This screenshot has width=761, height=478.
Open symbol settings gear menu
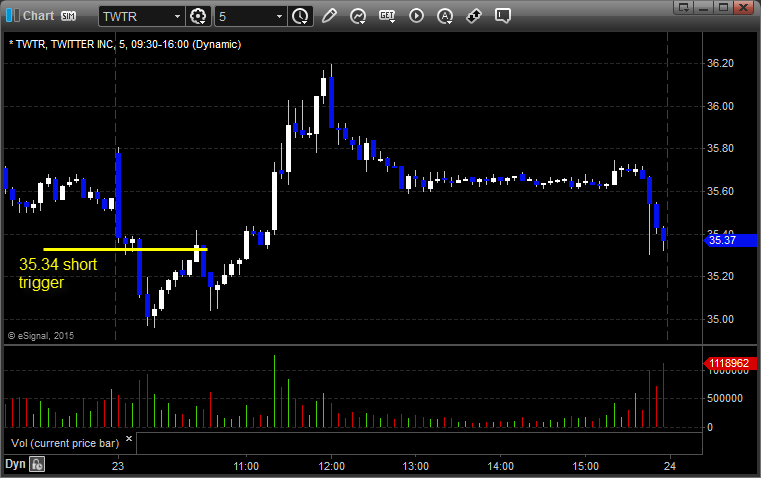tap(198, 16)
